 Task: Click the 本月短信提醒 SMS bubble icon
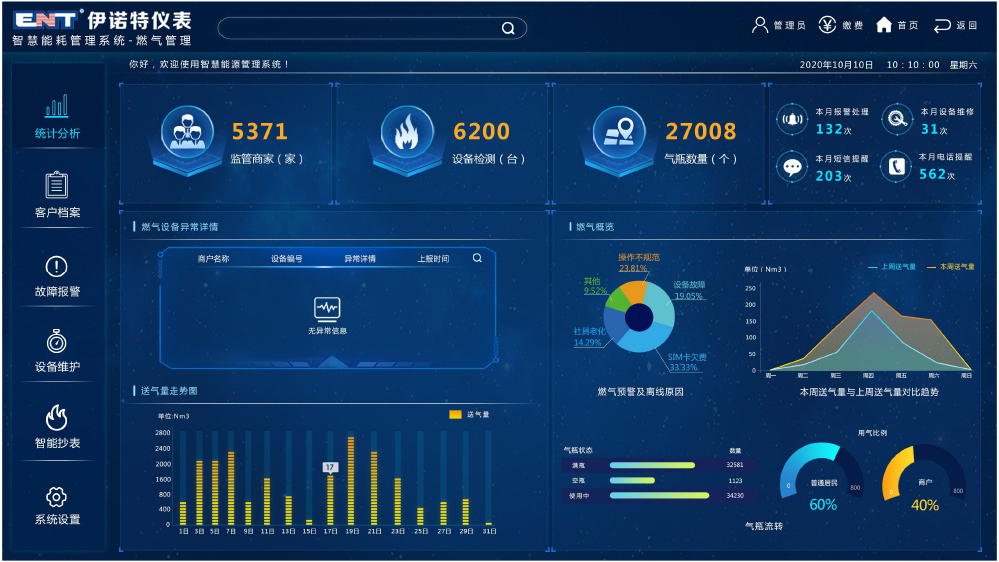[793, 166]
